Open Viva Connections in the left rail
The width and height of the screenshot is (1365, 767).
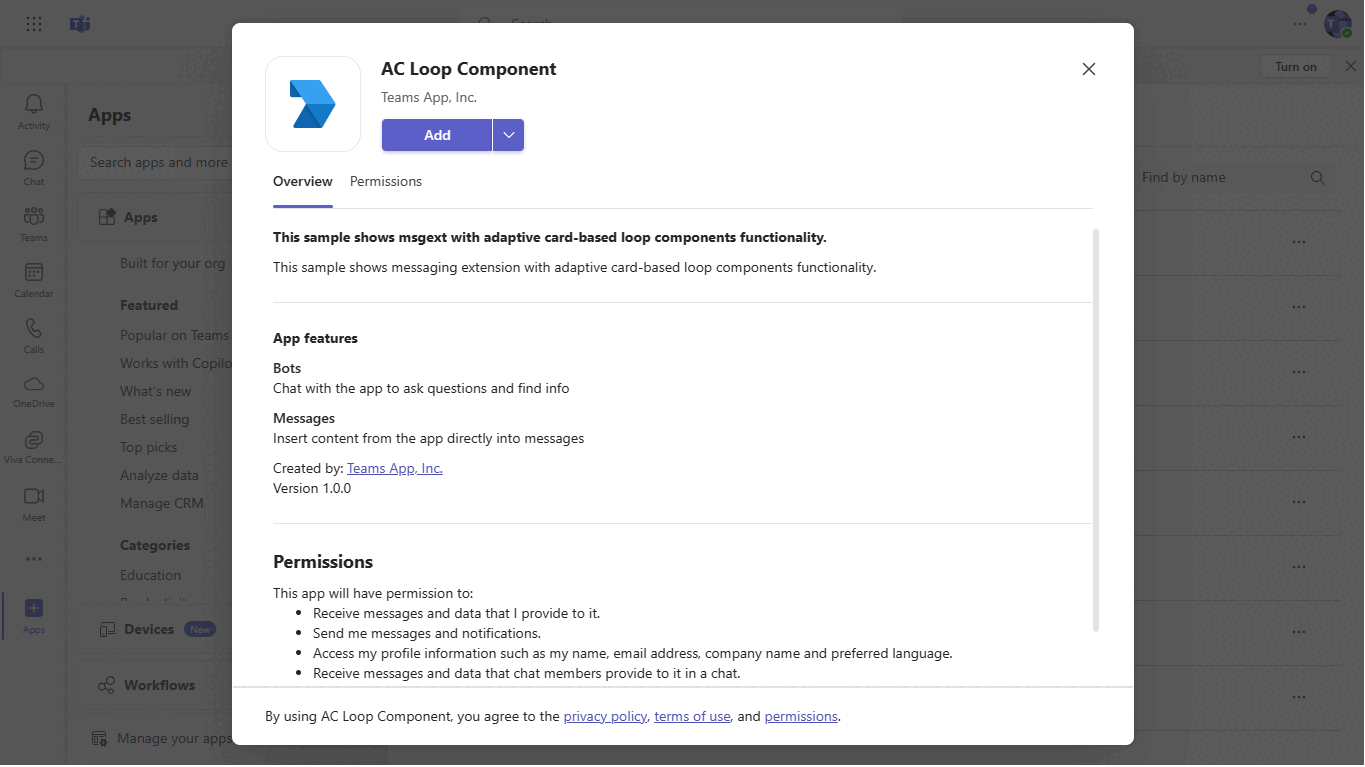point(34,447)
